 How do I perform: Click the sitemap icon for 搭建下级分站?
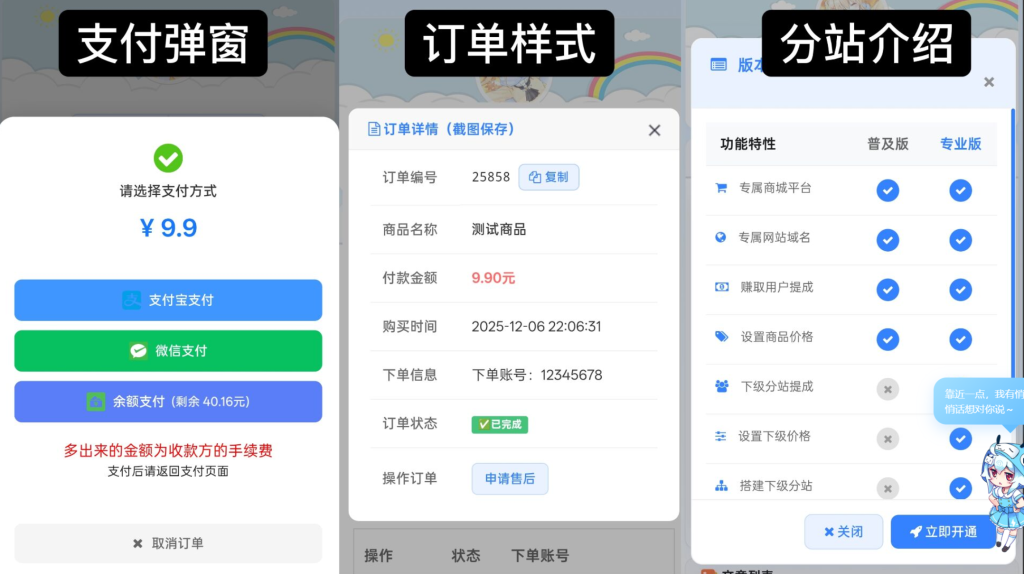721,486
